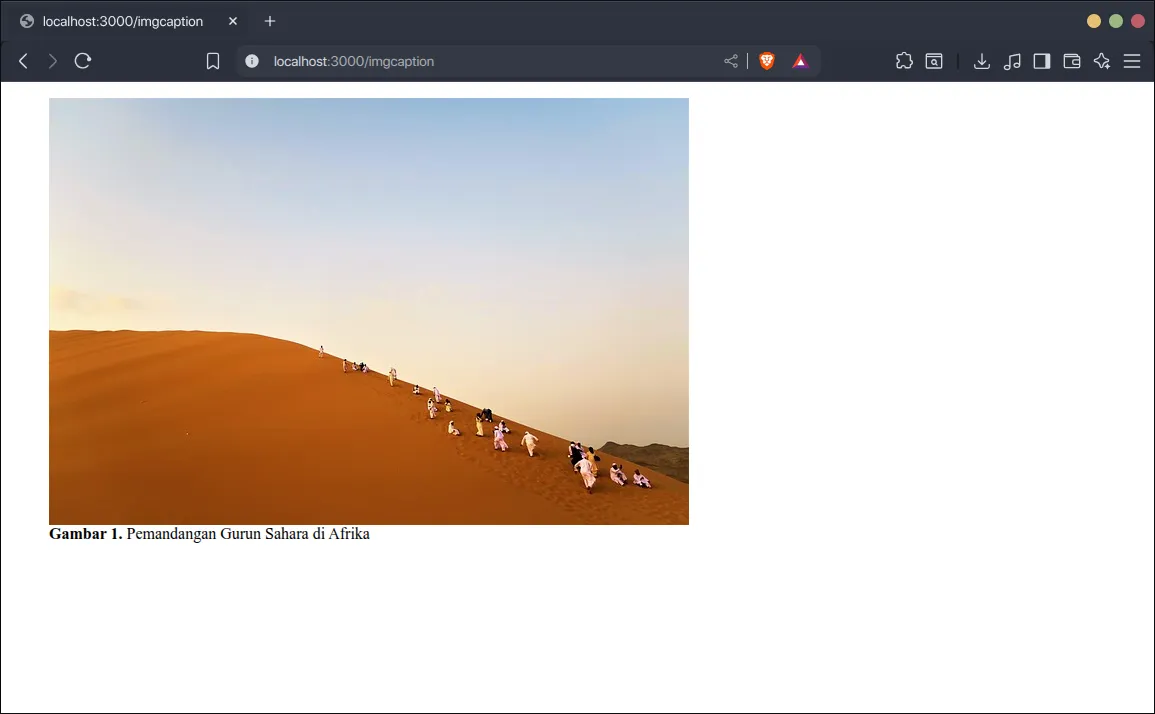Open the tab search icon
Screen dimensions: 1155x714
933,61
